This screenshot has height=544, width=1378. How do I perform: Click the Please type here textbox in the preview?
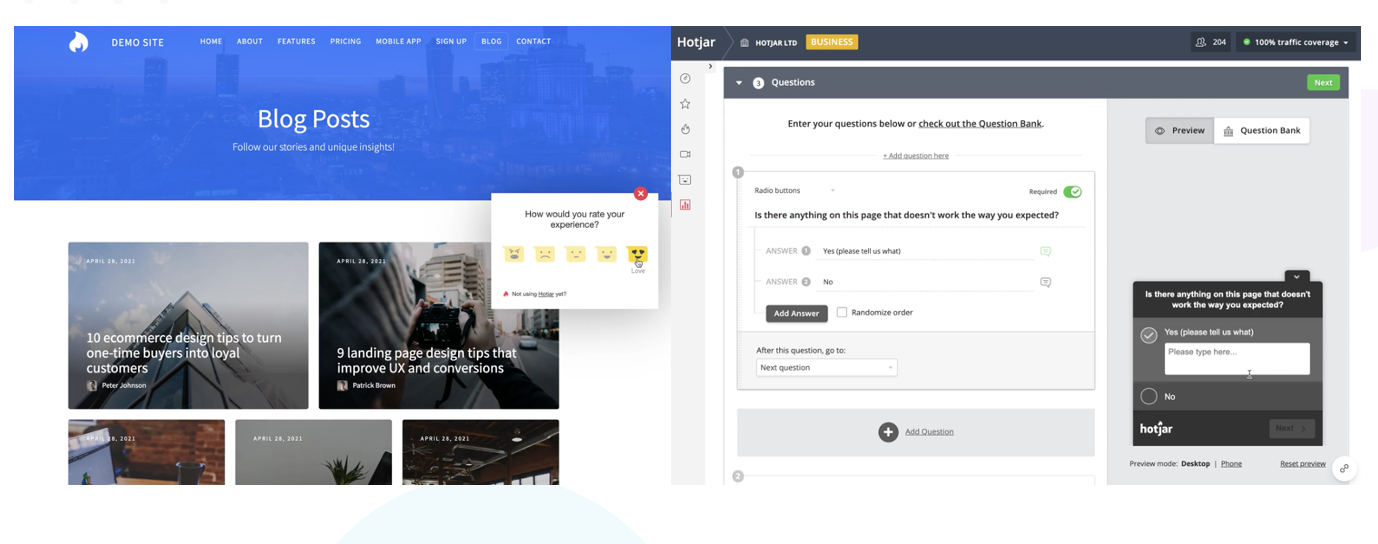[1237, 359]
